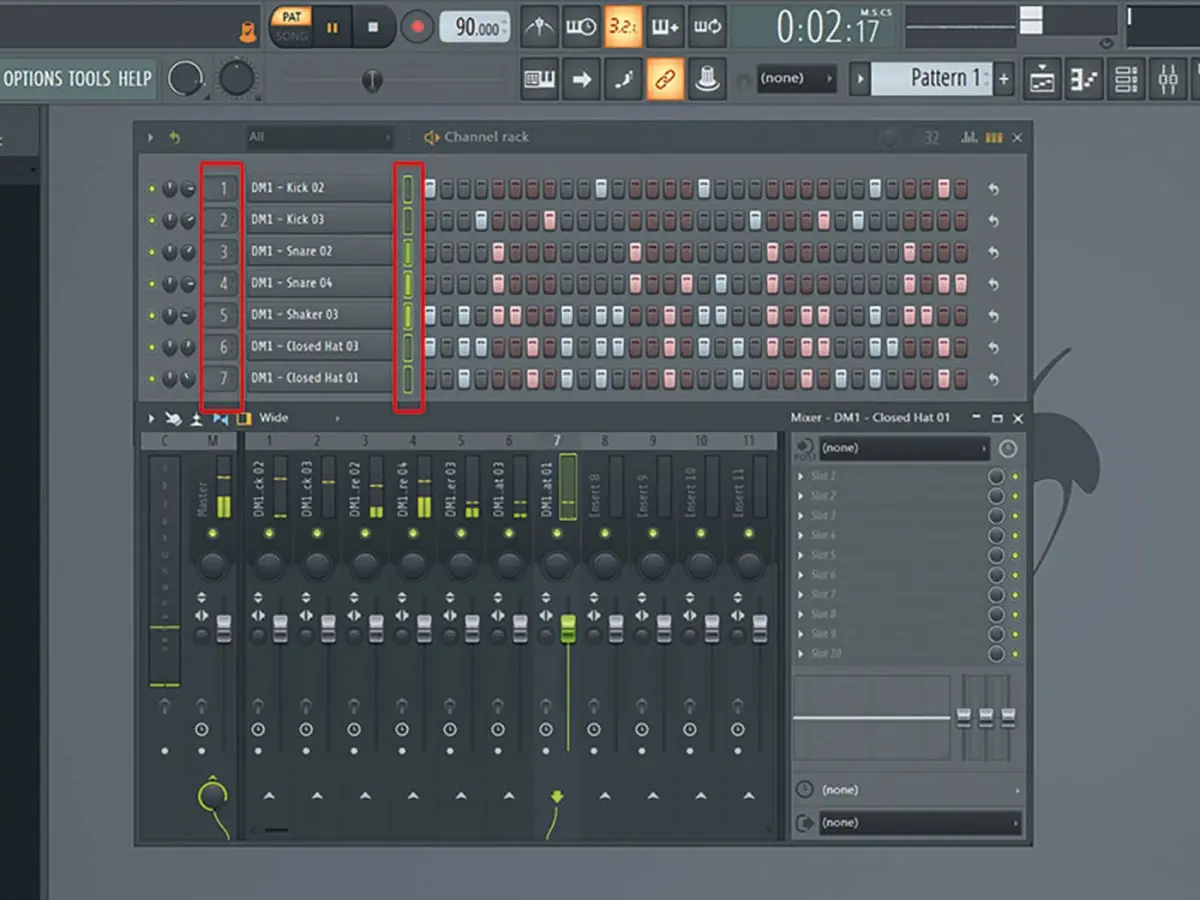Toggle PAT/SONG mode switch
The image size is (1200, 900).
pos(291,26)
